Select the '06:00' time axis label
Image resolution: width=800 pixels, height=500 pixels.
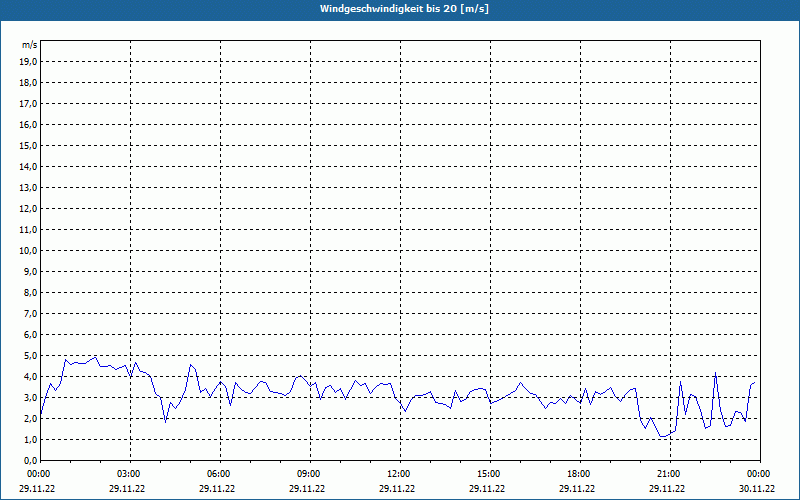[x=220, y=474]
